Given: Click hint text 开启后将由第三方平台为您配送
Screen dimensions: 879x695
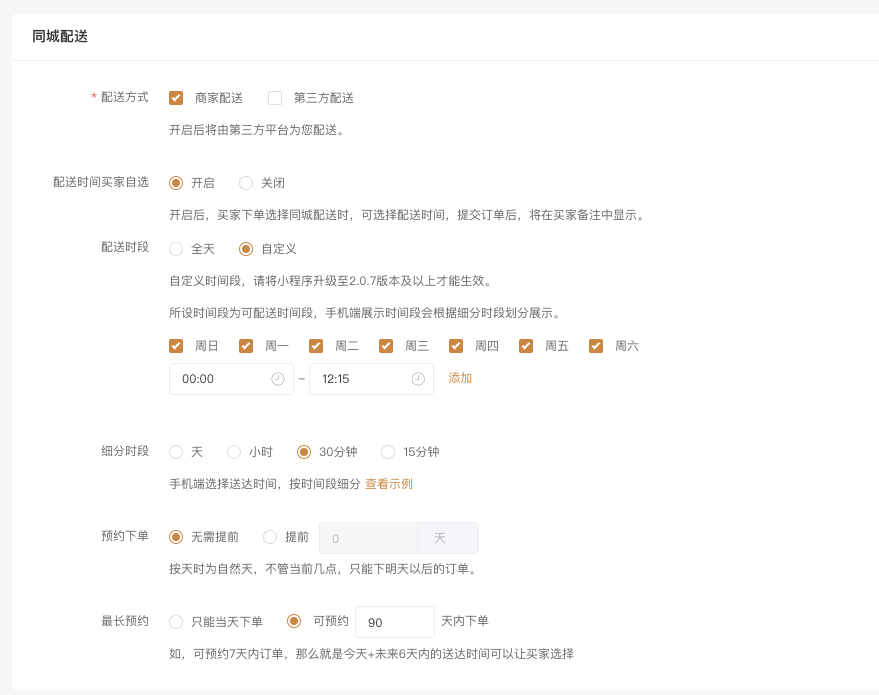Looking at the screenshot, I should click(x=257, y=130).
